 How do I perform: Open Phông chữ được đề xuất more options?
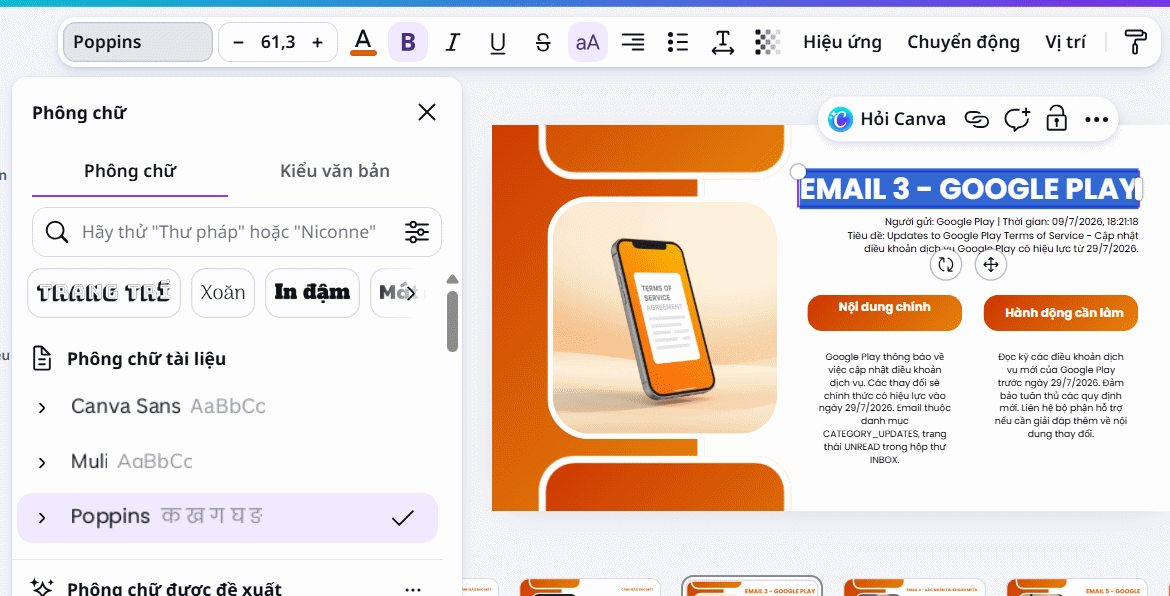(x=413, y=590)
